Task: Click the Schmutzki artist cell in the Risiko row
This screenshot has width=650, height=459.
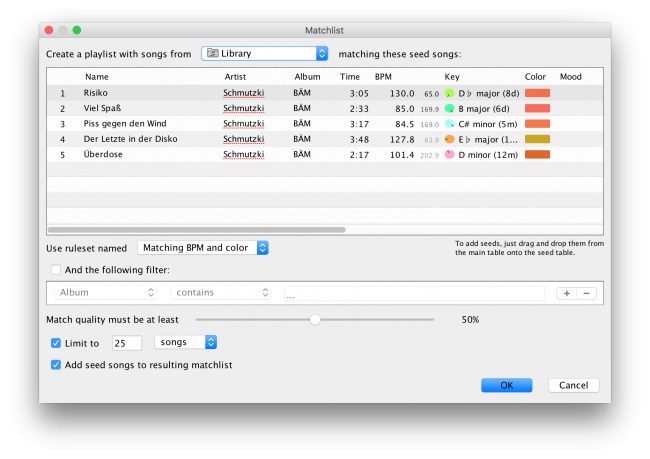Action: point(243,93)
